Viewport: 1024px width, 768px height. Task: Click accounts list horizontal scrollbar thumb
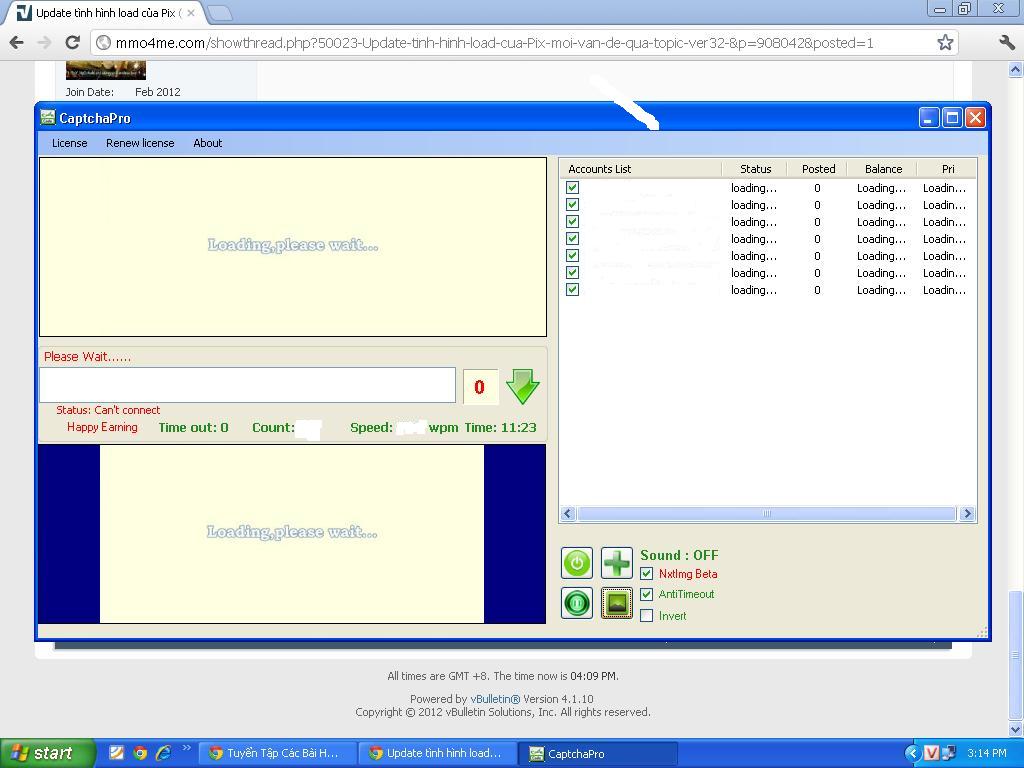point(767,513)
